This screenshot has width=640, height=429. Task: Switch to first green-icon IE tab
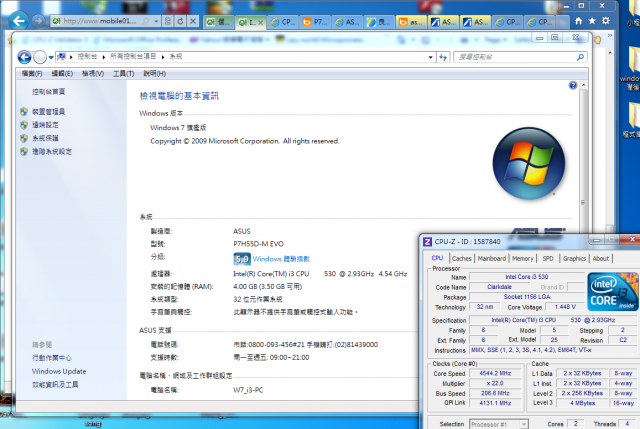pyautogui.click(x=218, y=22)
